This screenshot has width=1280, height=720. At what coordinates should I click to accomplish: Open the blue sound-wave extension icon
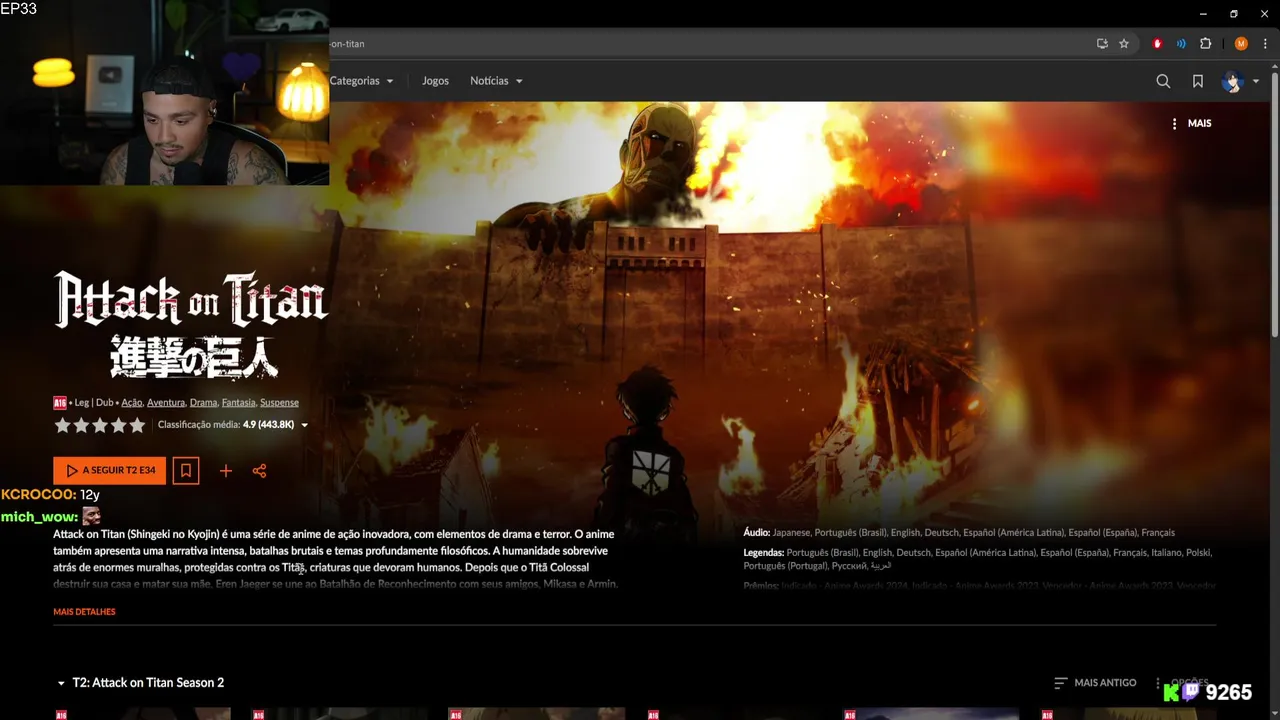pos(1181,44)
